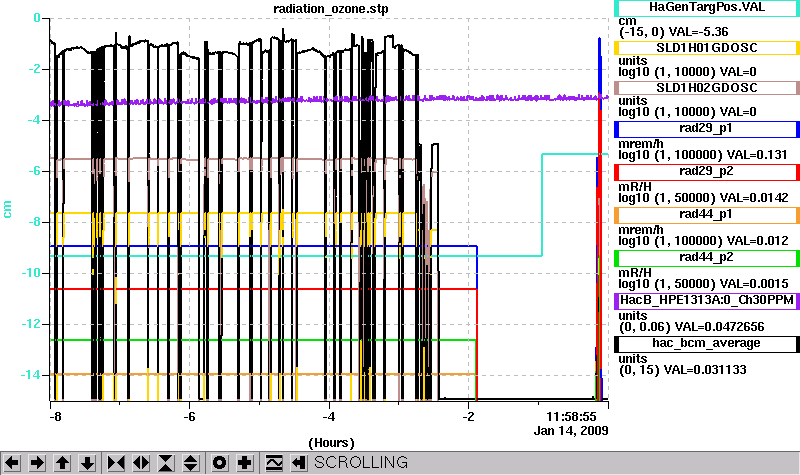
Task: Click the -8 tick label on time axis
Action: click(x=55, y=416)
